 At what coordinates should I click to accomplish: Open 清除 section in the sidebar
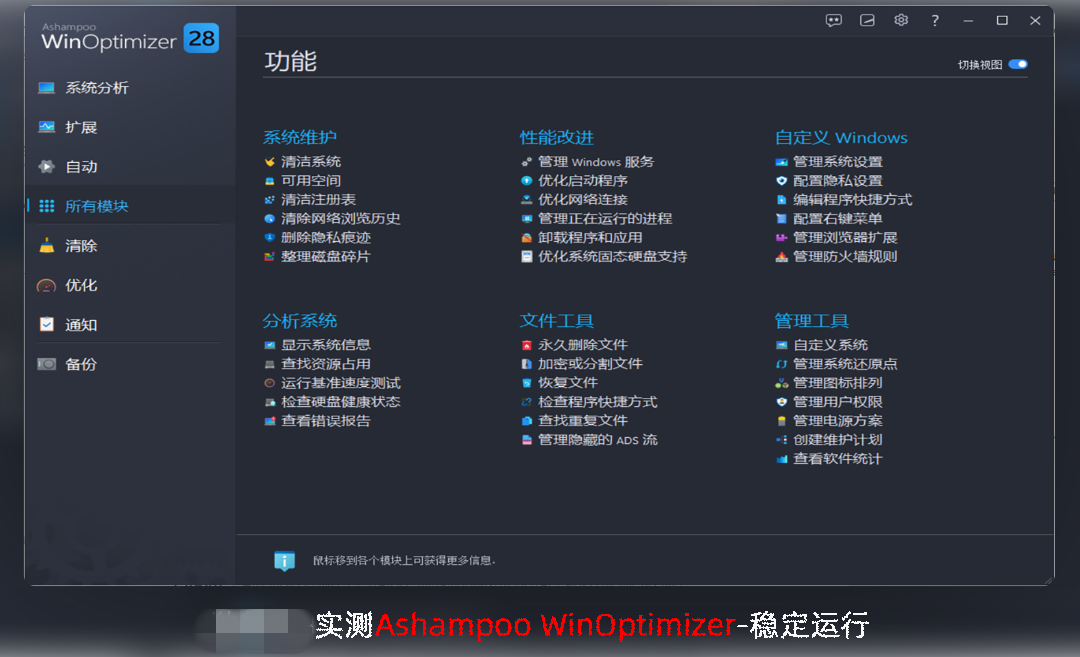point(81,246)
